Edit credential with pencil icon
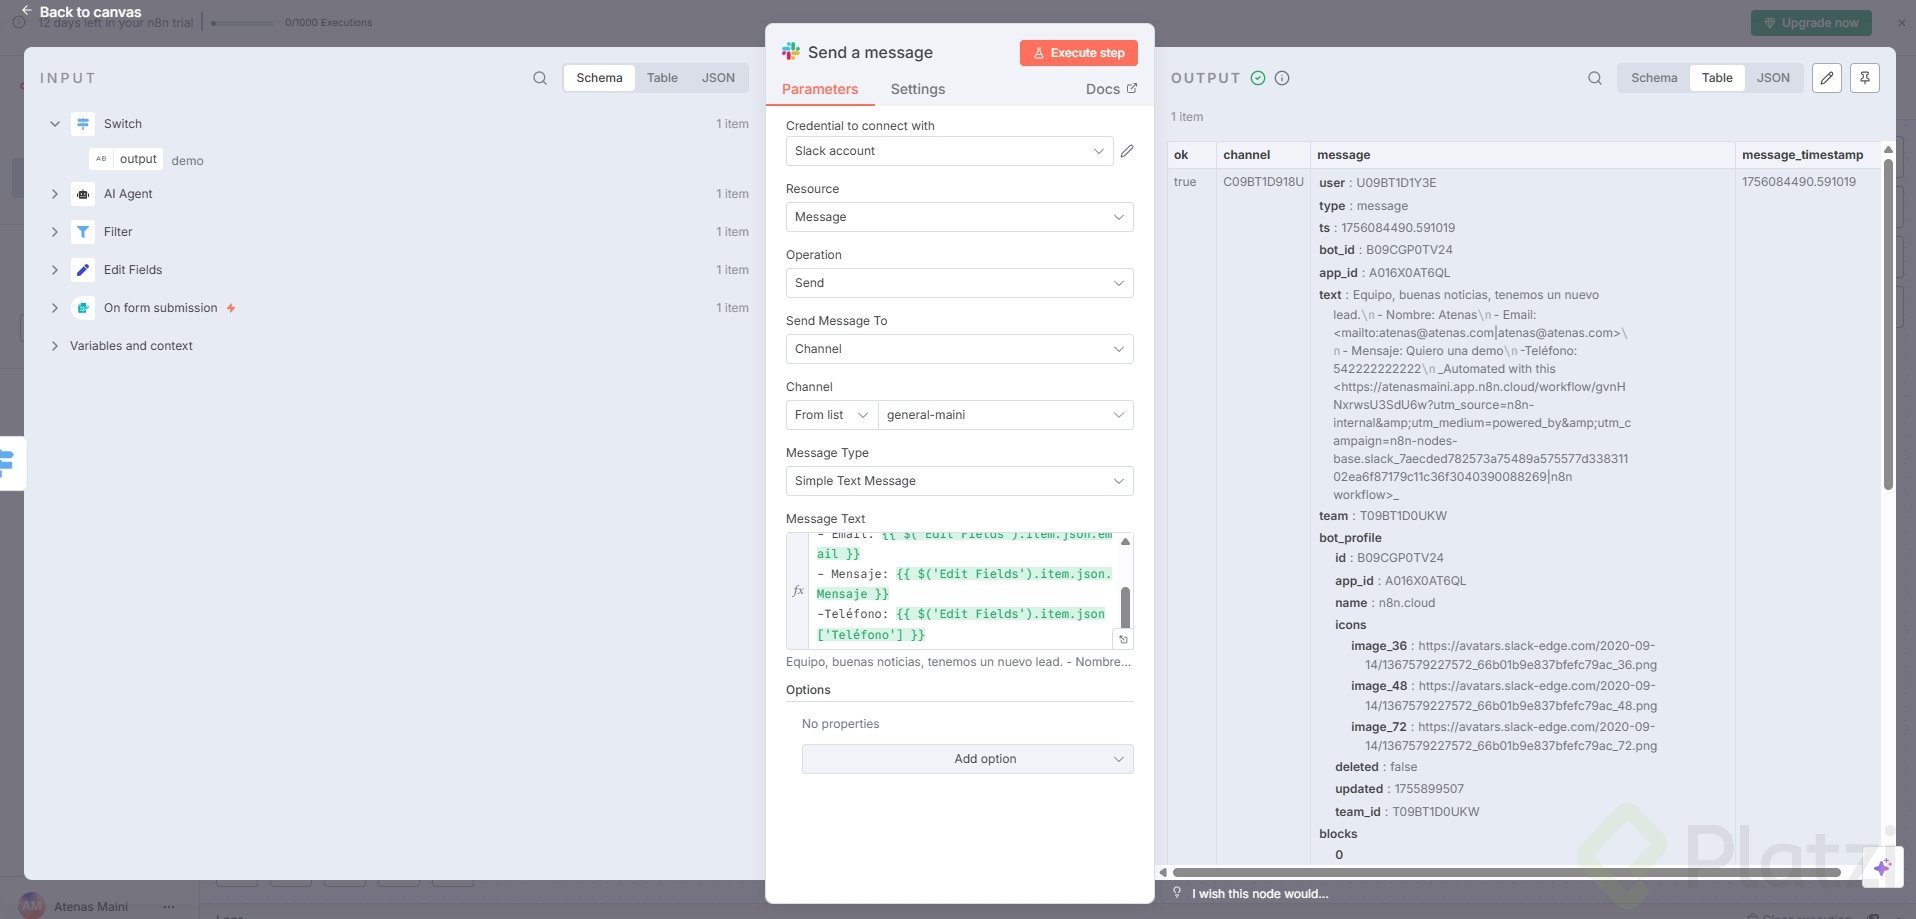1916x919 pixels. coord(1127,151)
